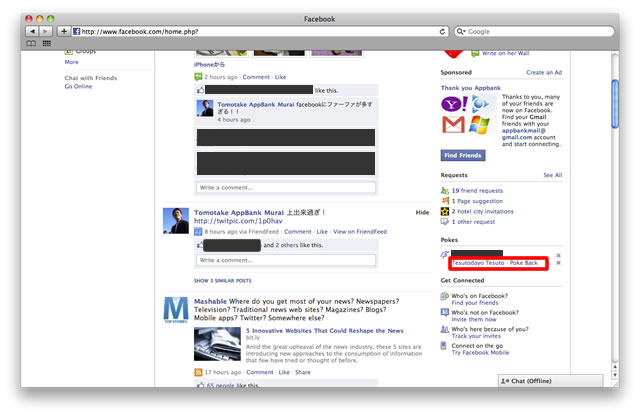Reload page using the refresh icon
The image size is (640, 416).
pos(442,31)
